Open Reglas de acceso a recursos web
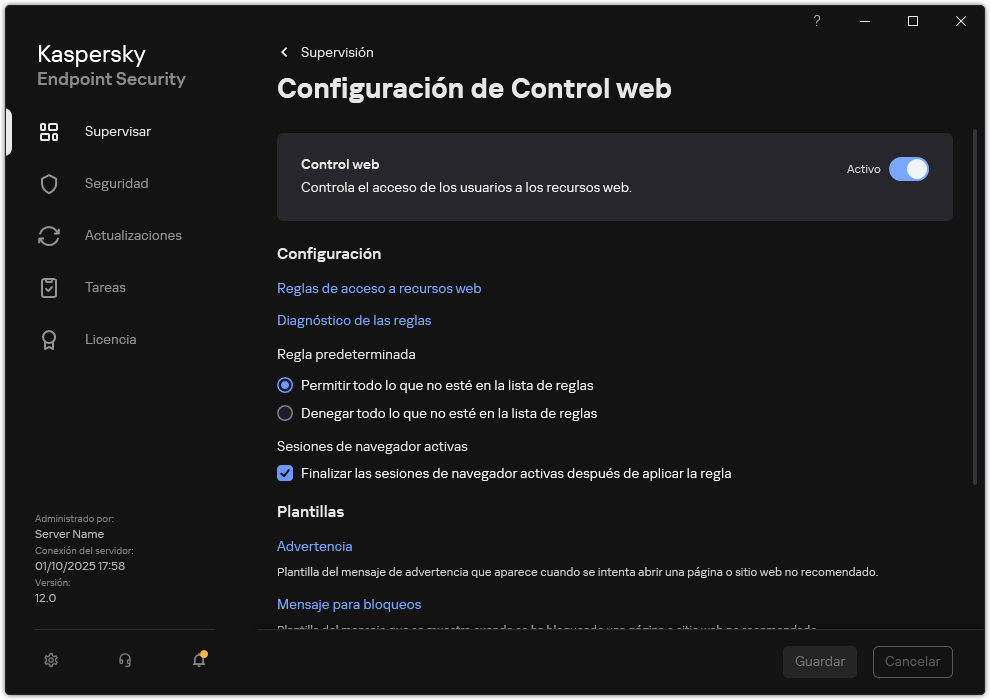990x700 pixels. coord(379,288)
